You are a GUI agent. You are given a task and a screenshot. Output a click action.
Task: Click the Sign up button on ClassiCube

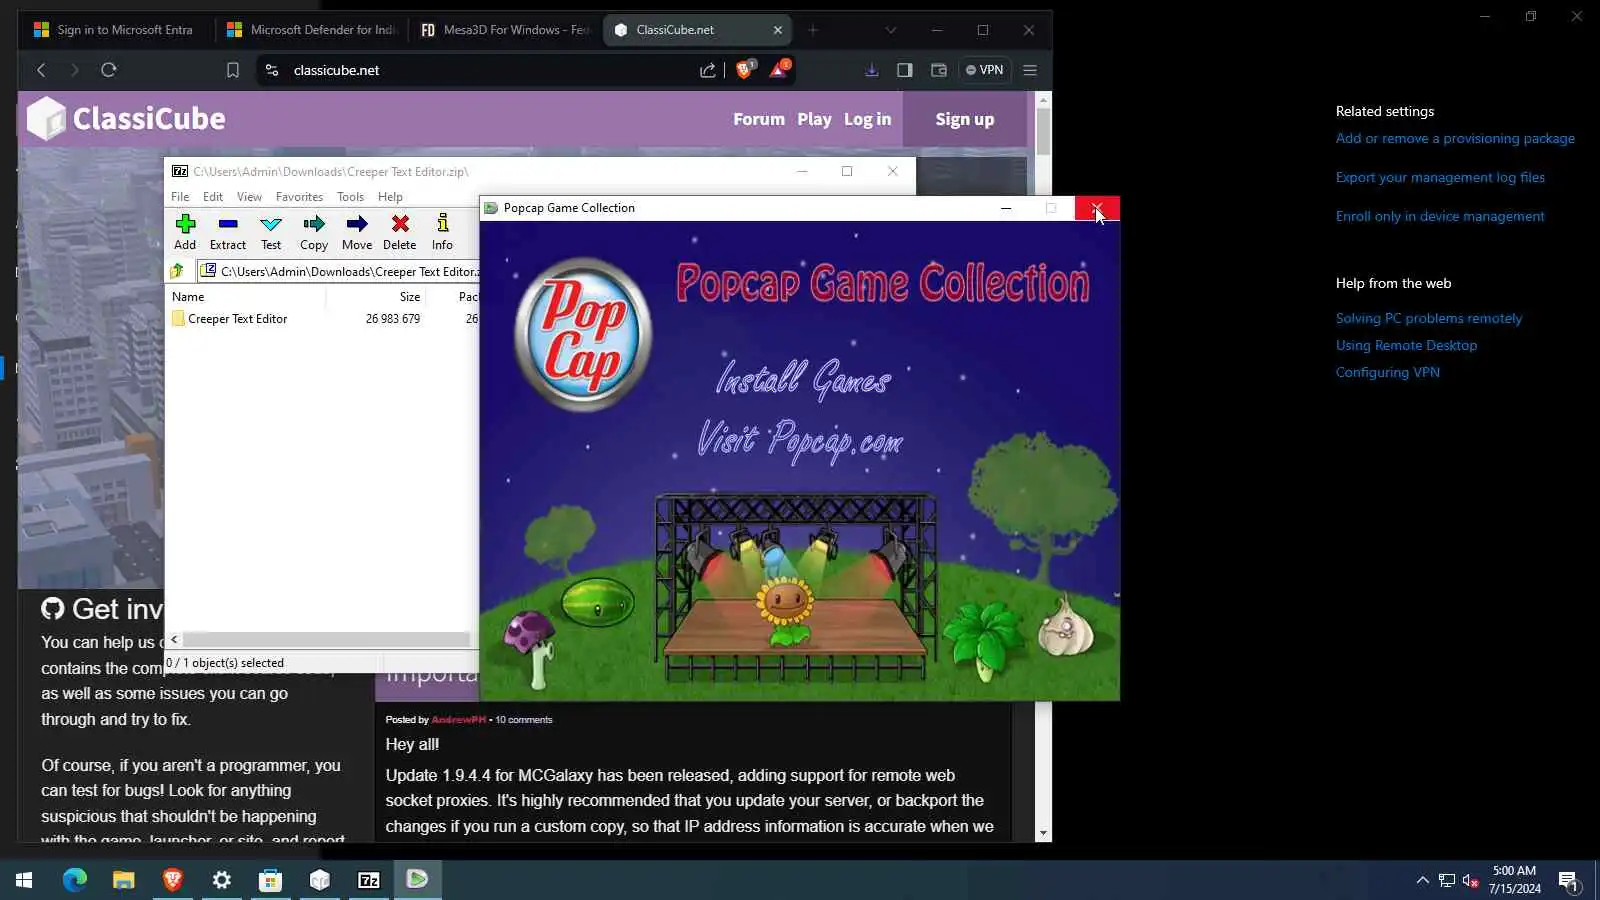pyautogui.click(x=965, y=119)
